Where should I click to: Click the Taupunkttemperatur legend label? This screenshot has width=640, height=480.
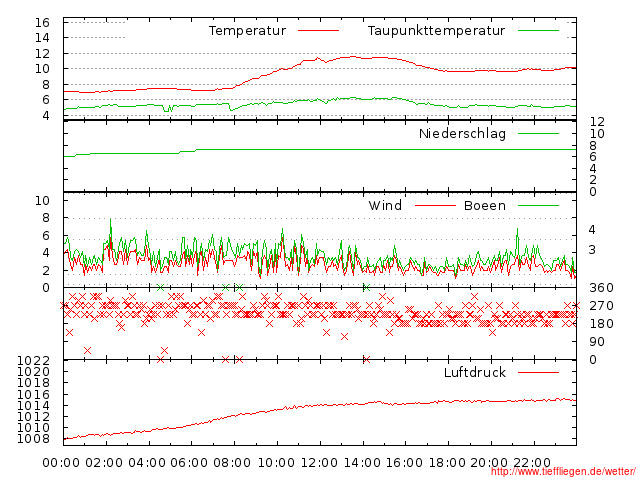click(436, 31)
